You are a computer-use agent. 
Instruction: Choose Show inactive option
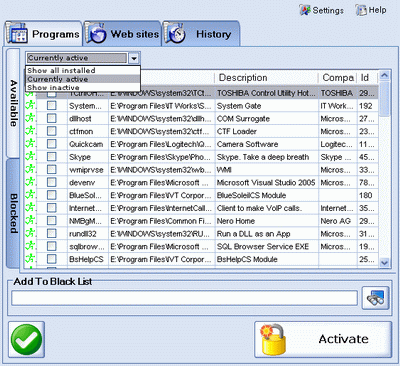click(x=83, y=87)
